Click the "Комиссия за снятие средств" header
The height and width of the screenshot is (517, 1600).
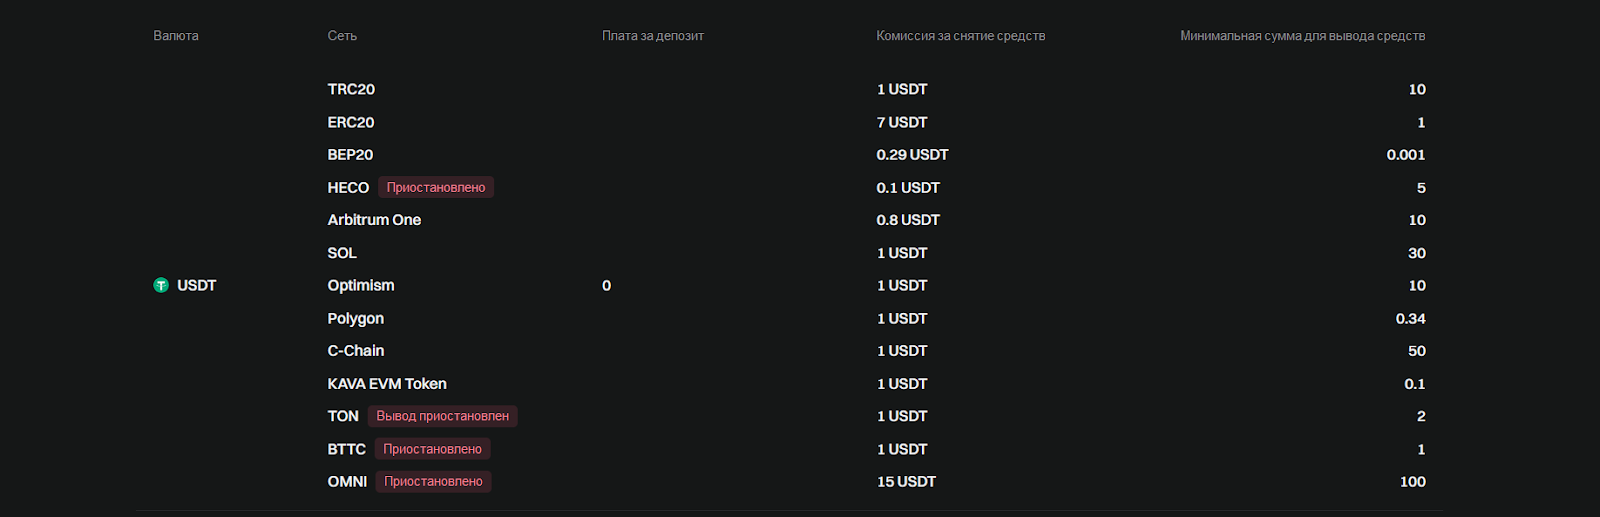960,36
